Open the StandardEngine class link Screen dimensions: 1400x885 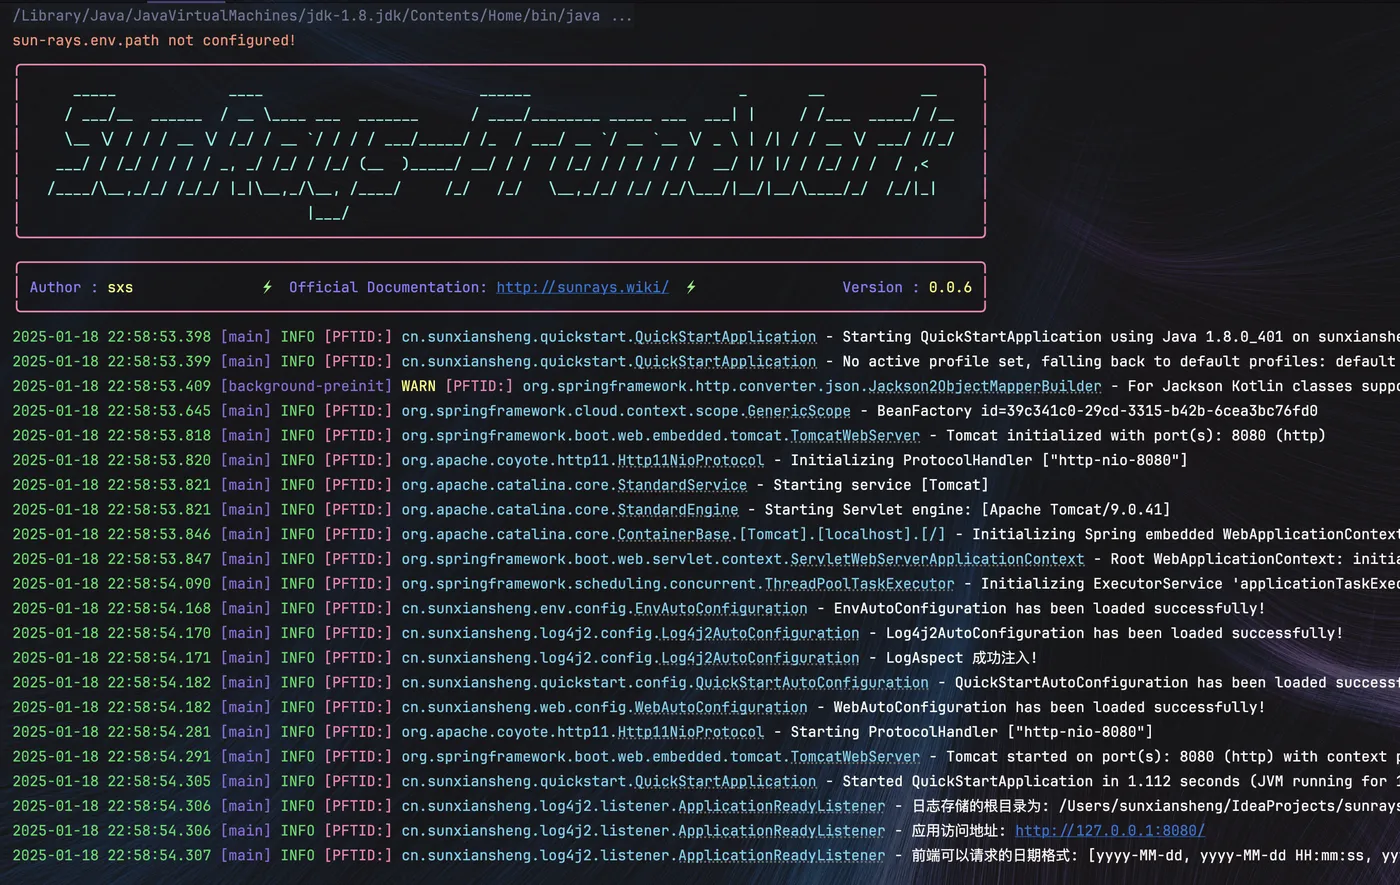point(678,509)
